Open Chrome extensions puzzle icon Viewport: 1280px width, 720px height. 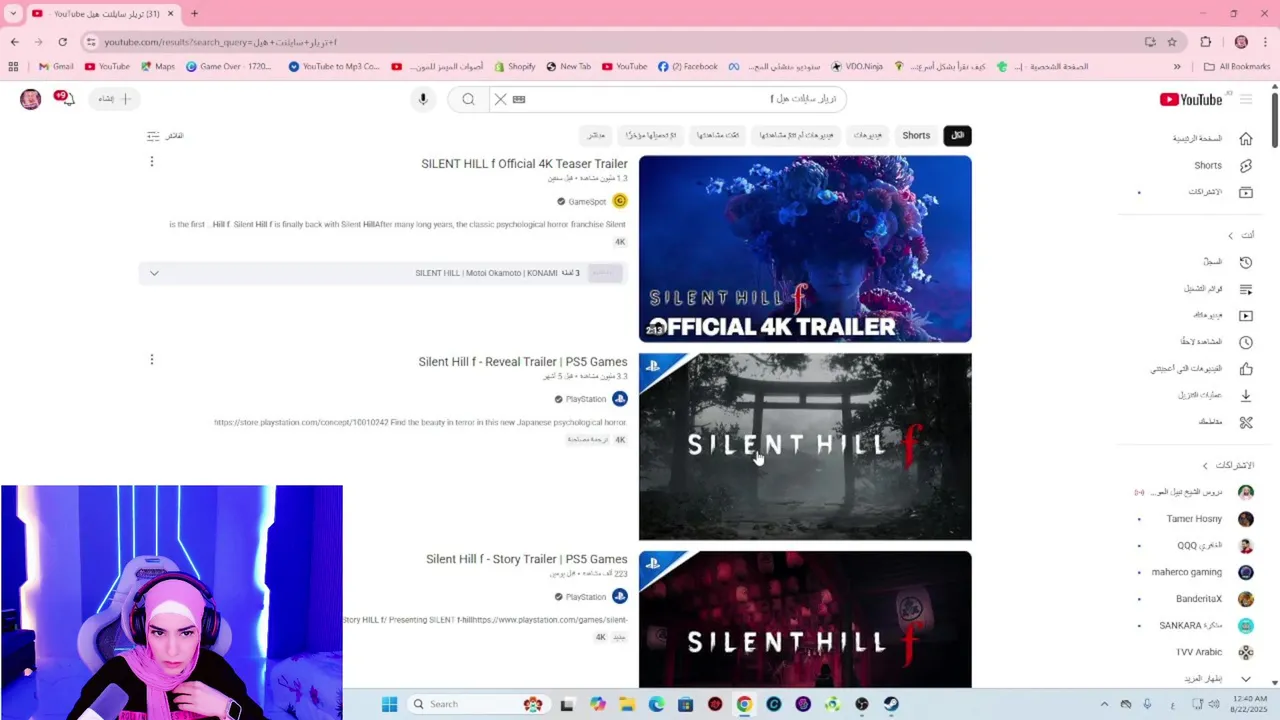(x=1206, y=42)
